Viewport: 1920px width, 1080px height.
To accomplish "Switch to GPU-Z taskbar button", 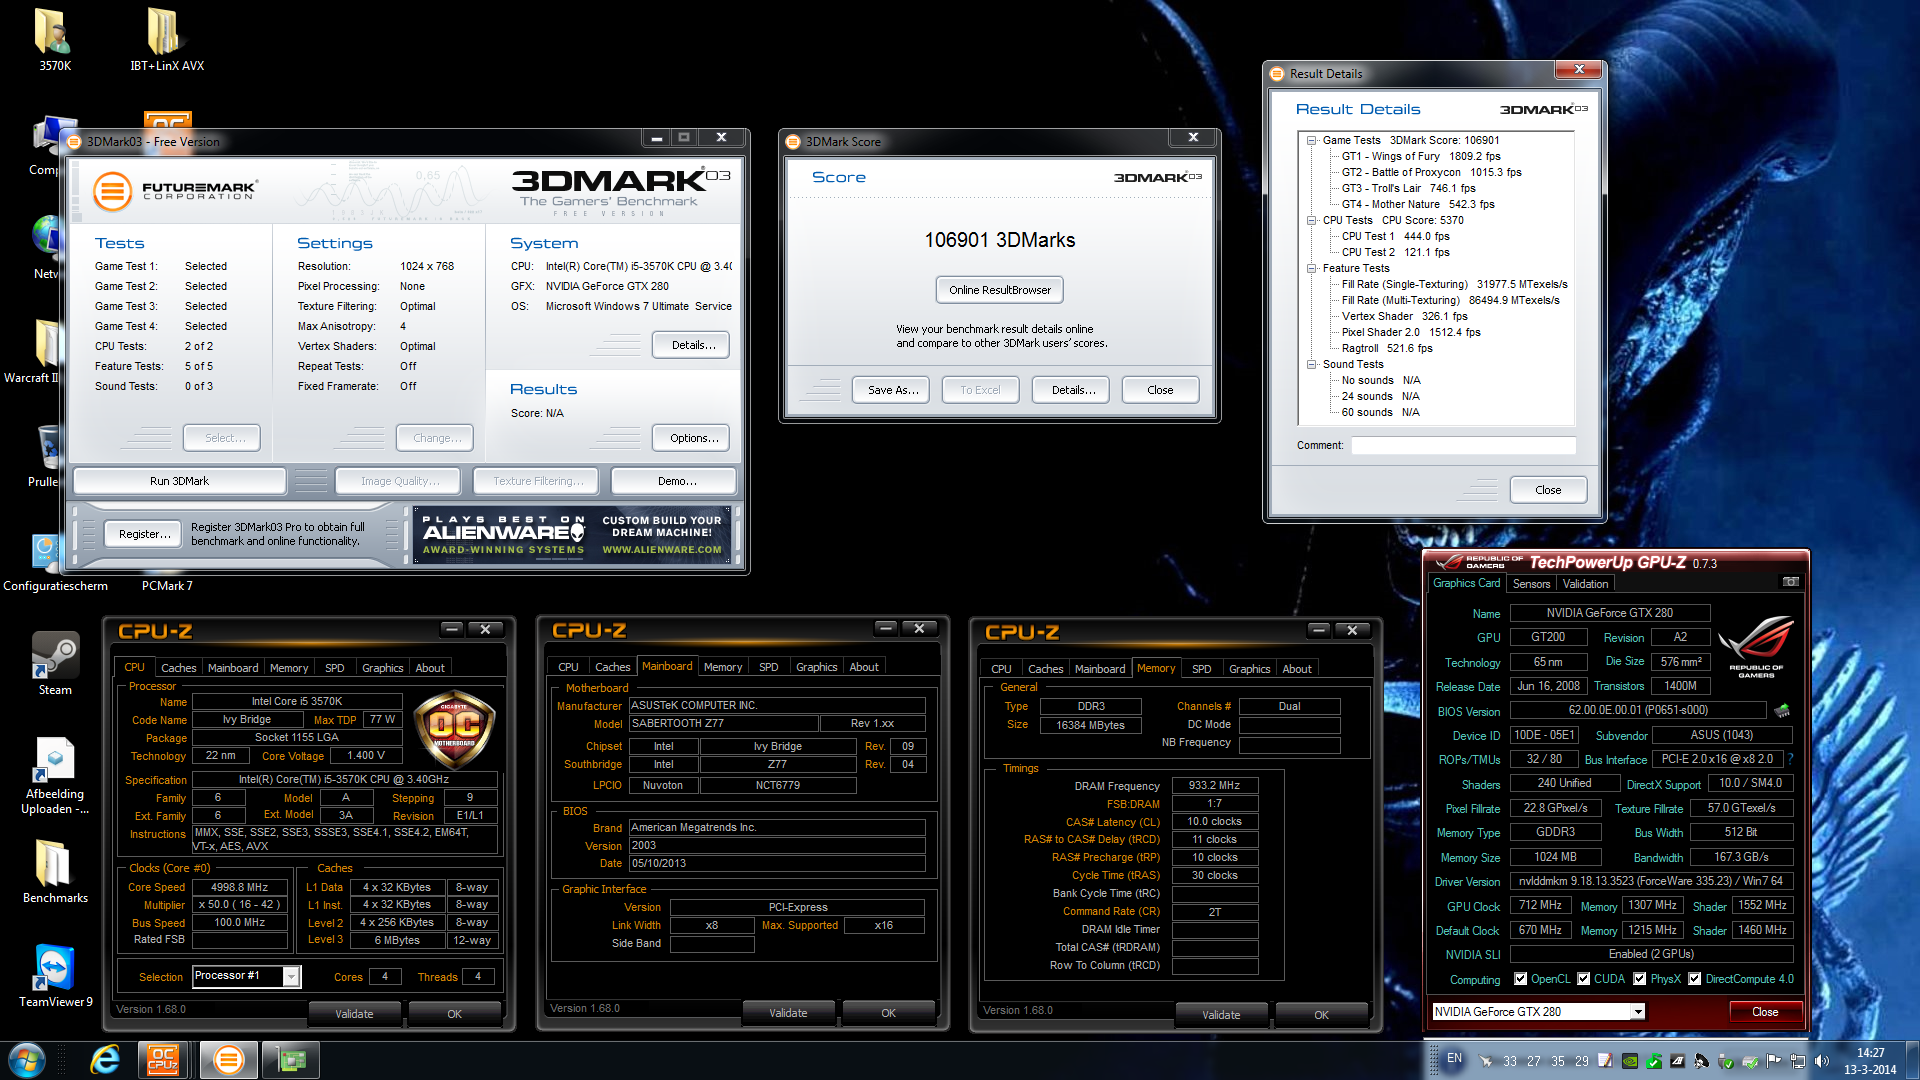I will tap(291, 1059).
